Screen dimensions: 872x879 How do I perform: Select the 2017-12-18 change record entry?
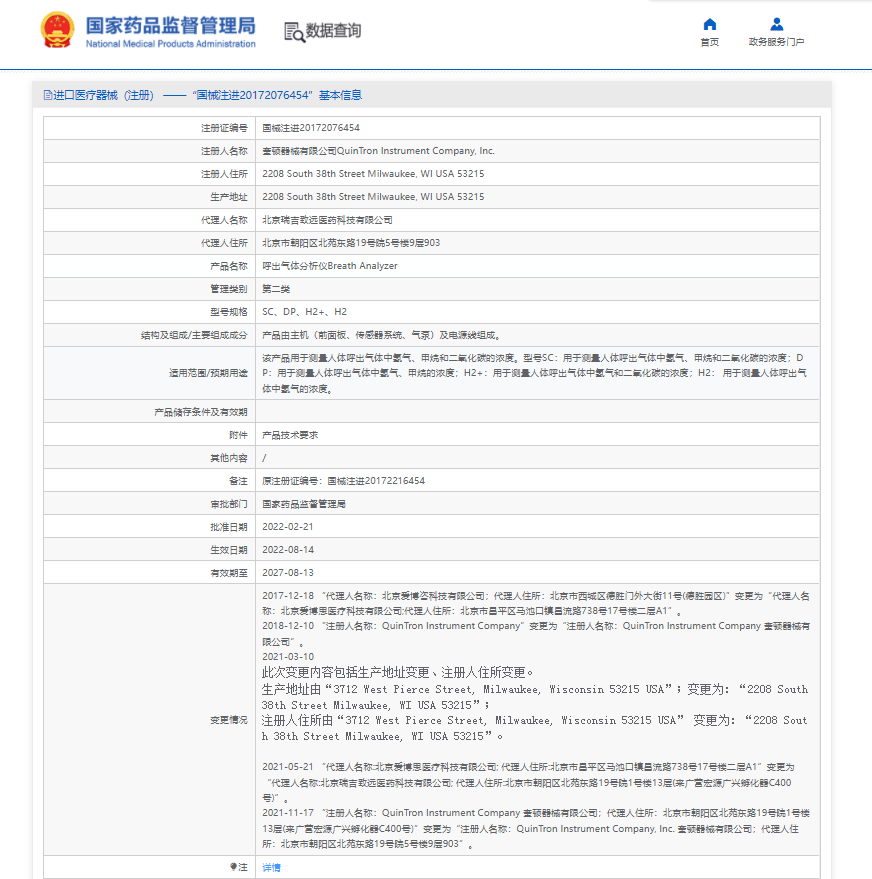tap(536, 604)
